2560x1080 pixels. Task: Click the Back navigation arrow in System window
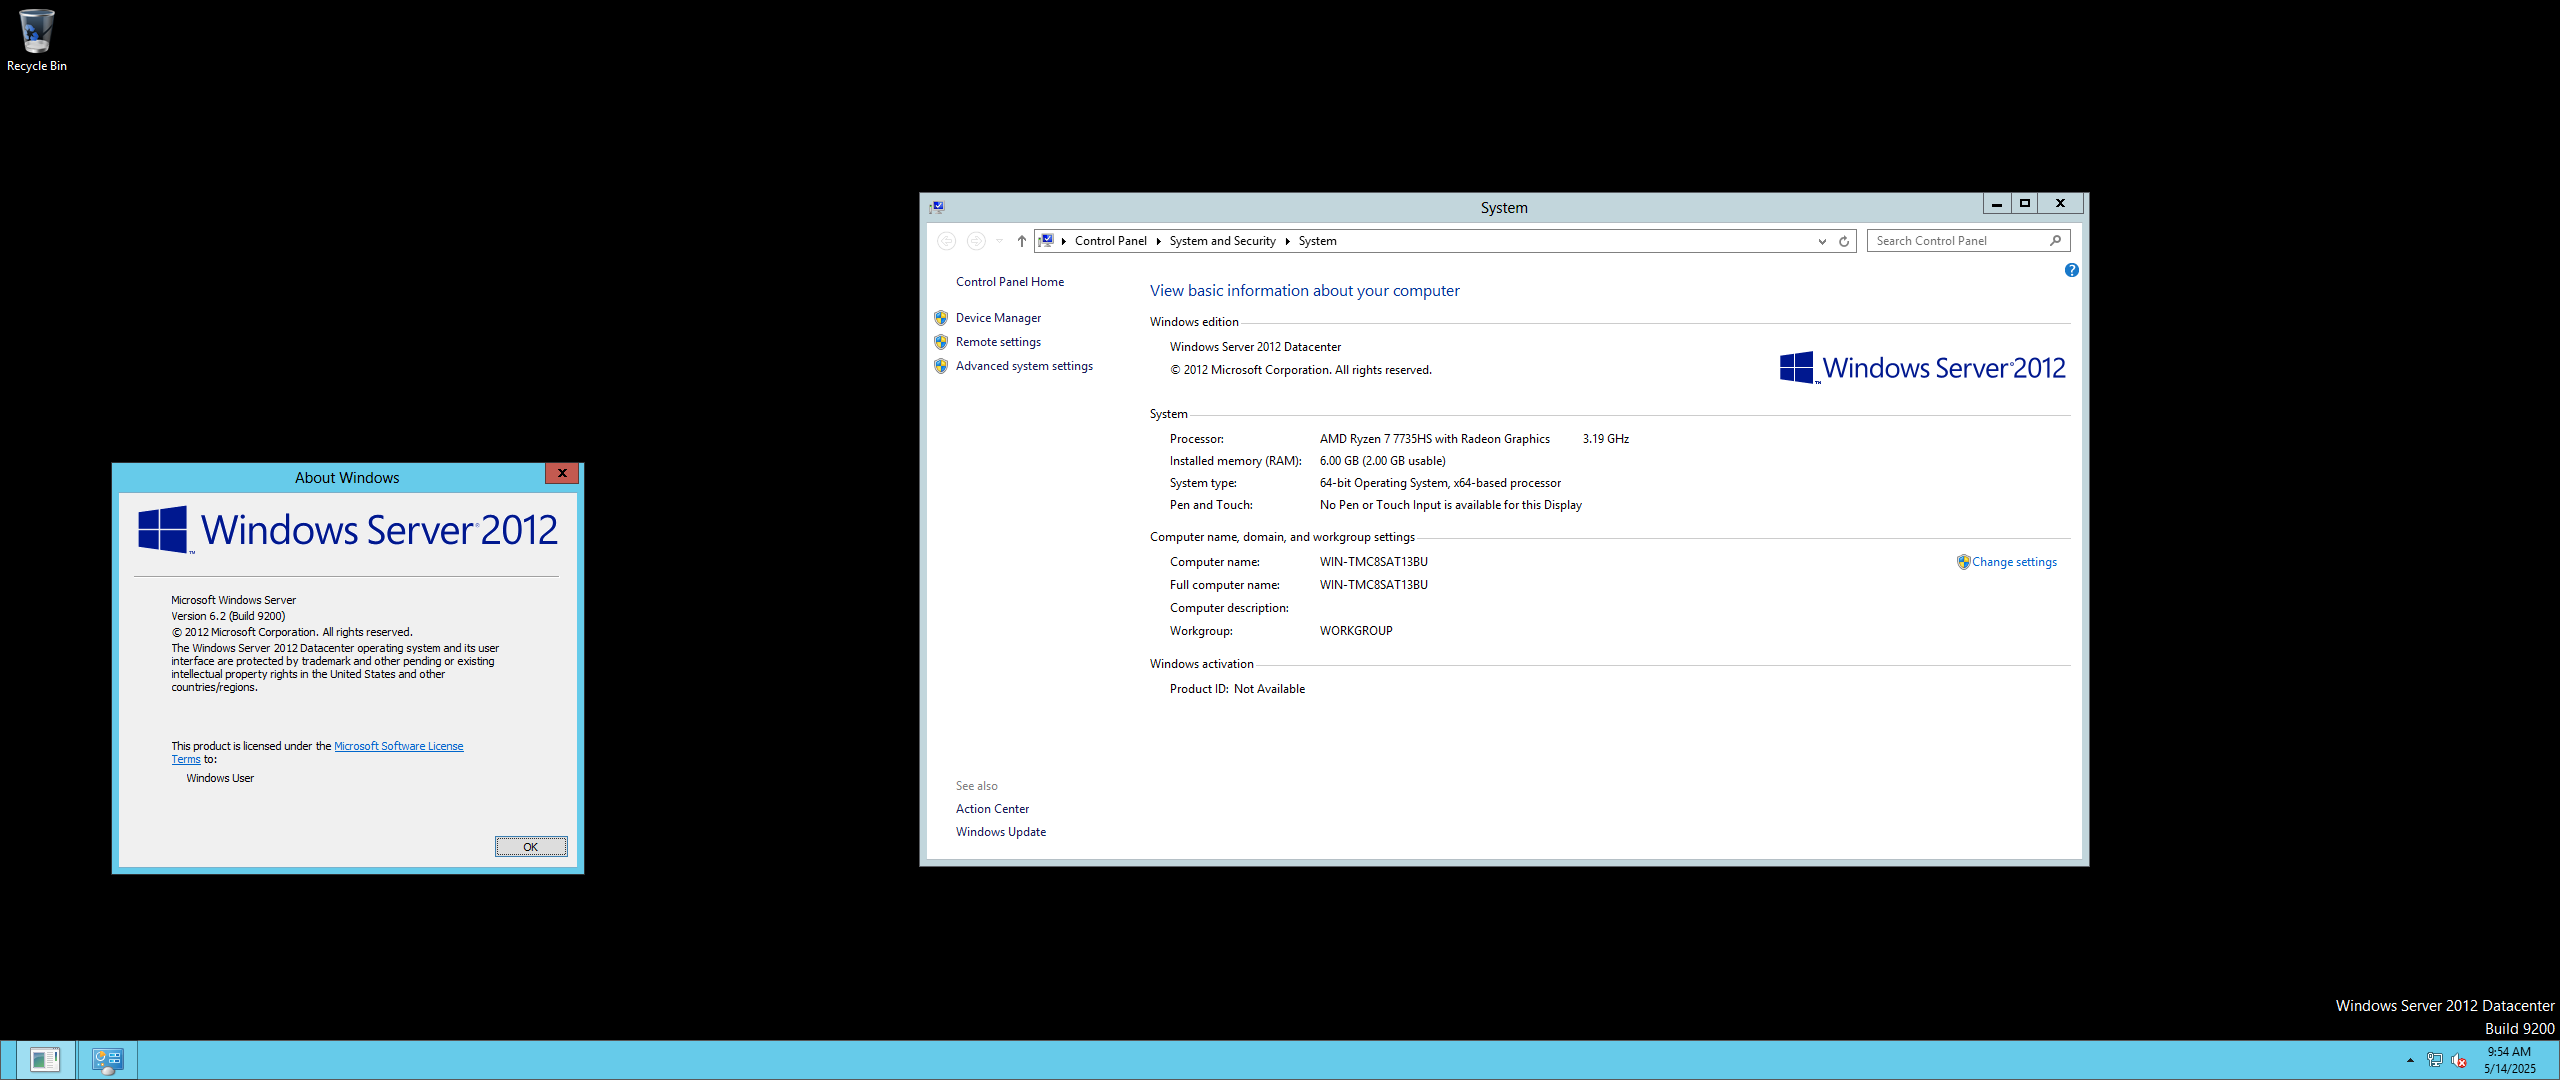(x=946, y=241)
